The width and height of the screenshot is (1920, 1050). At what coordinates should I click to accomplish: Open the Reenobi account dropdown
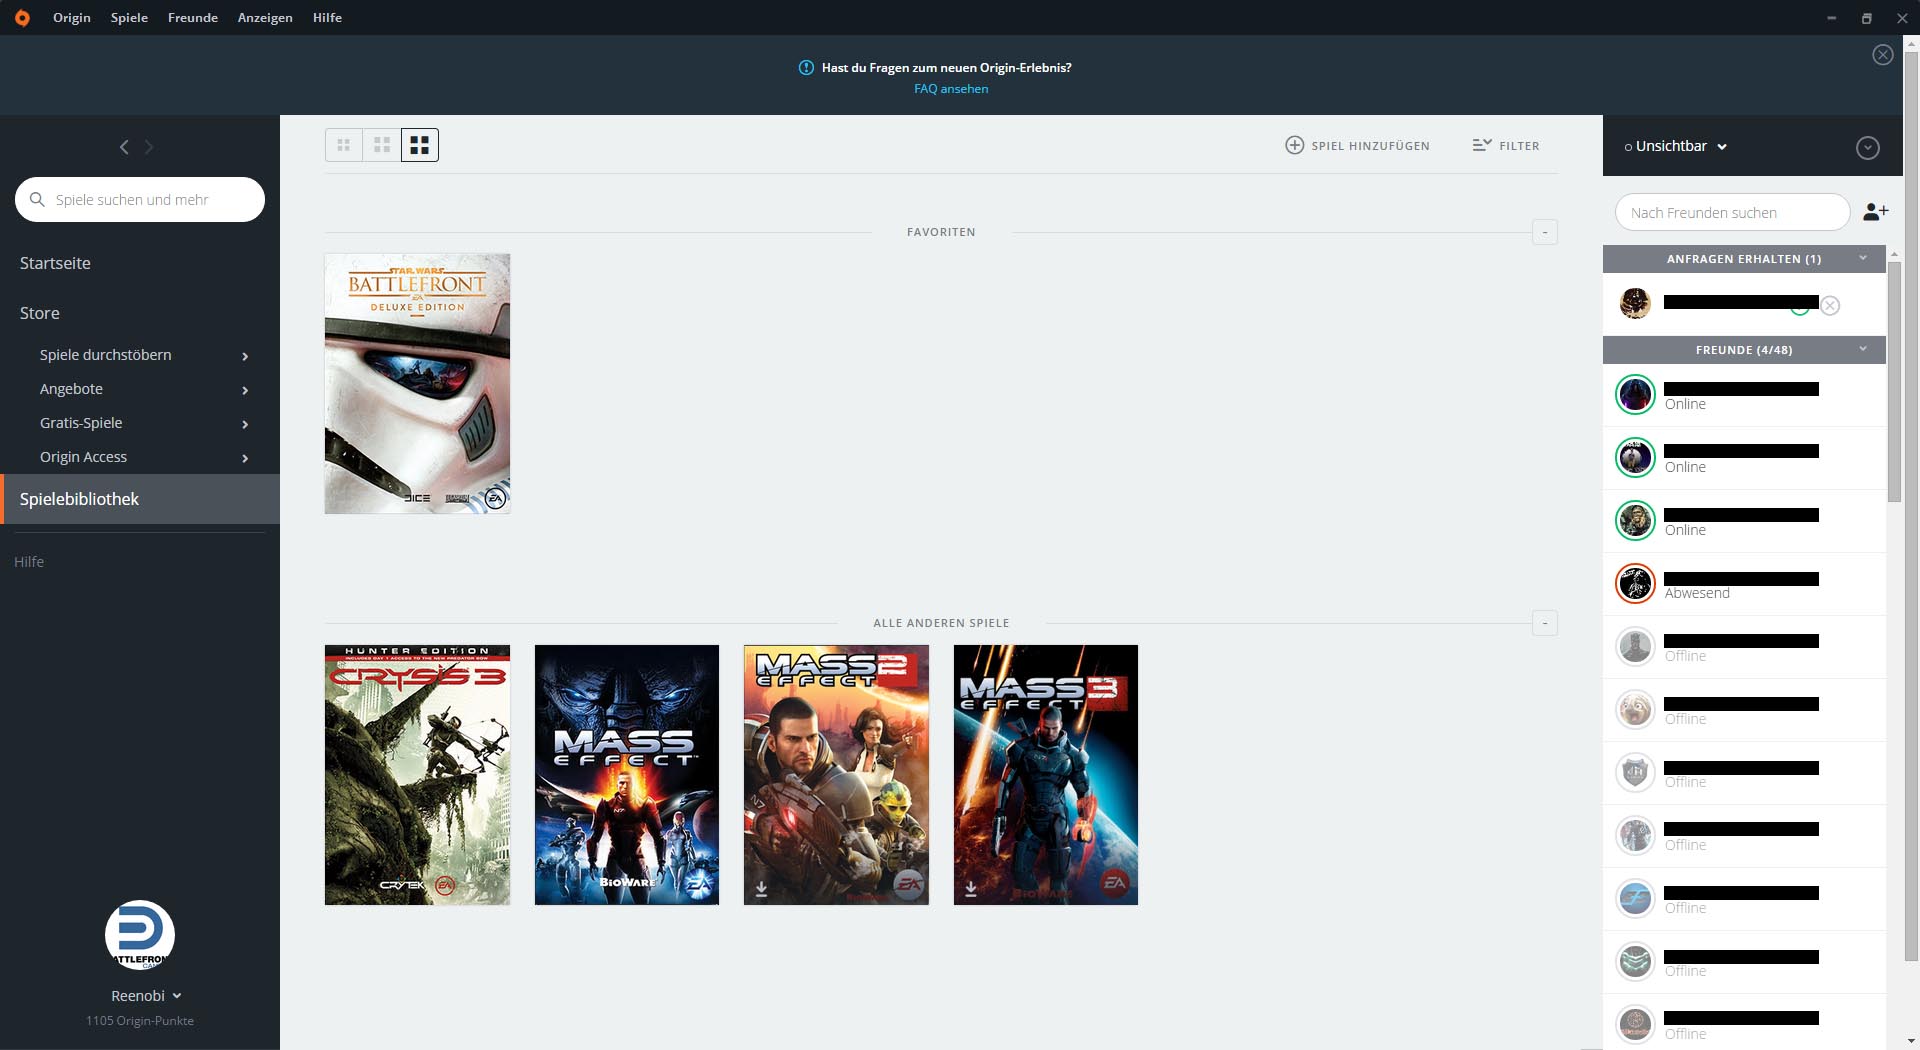tap(146, 996)
